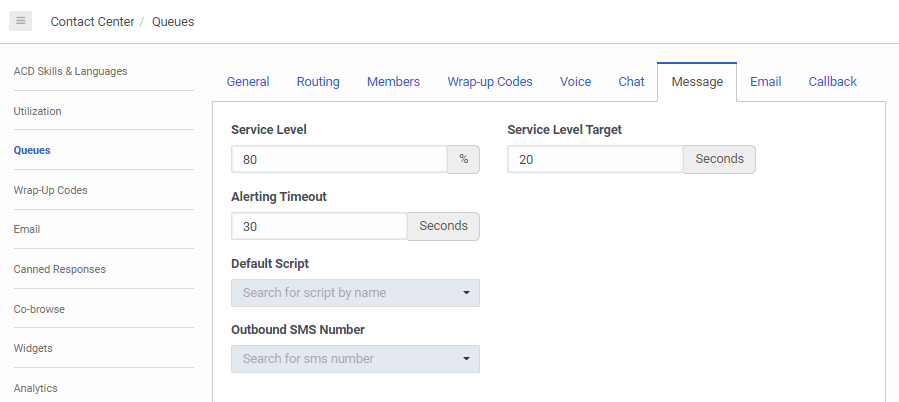Go to the Callback tab
Image resolution: width=899 pixels, height=402 pixels.
coord(832,82)
